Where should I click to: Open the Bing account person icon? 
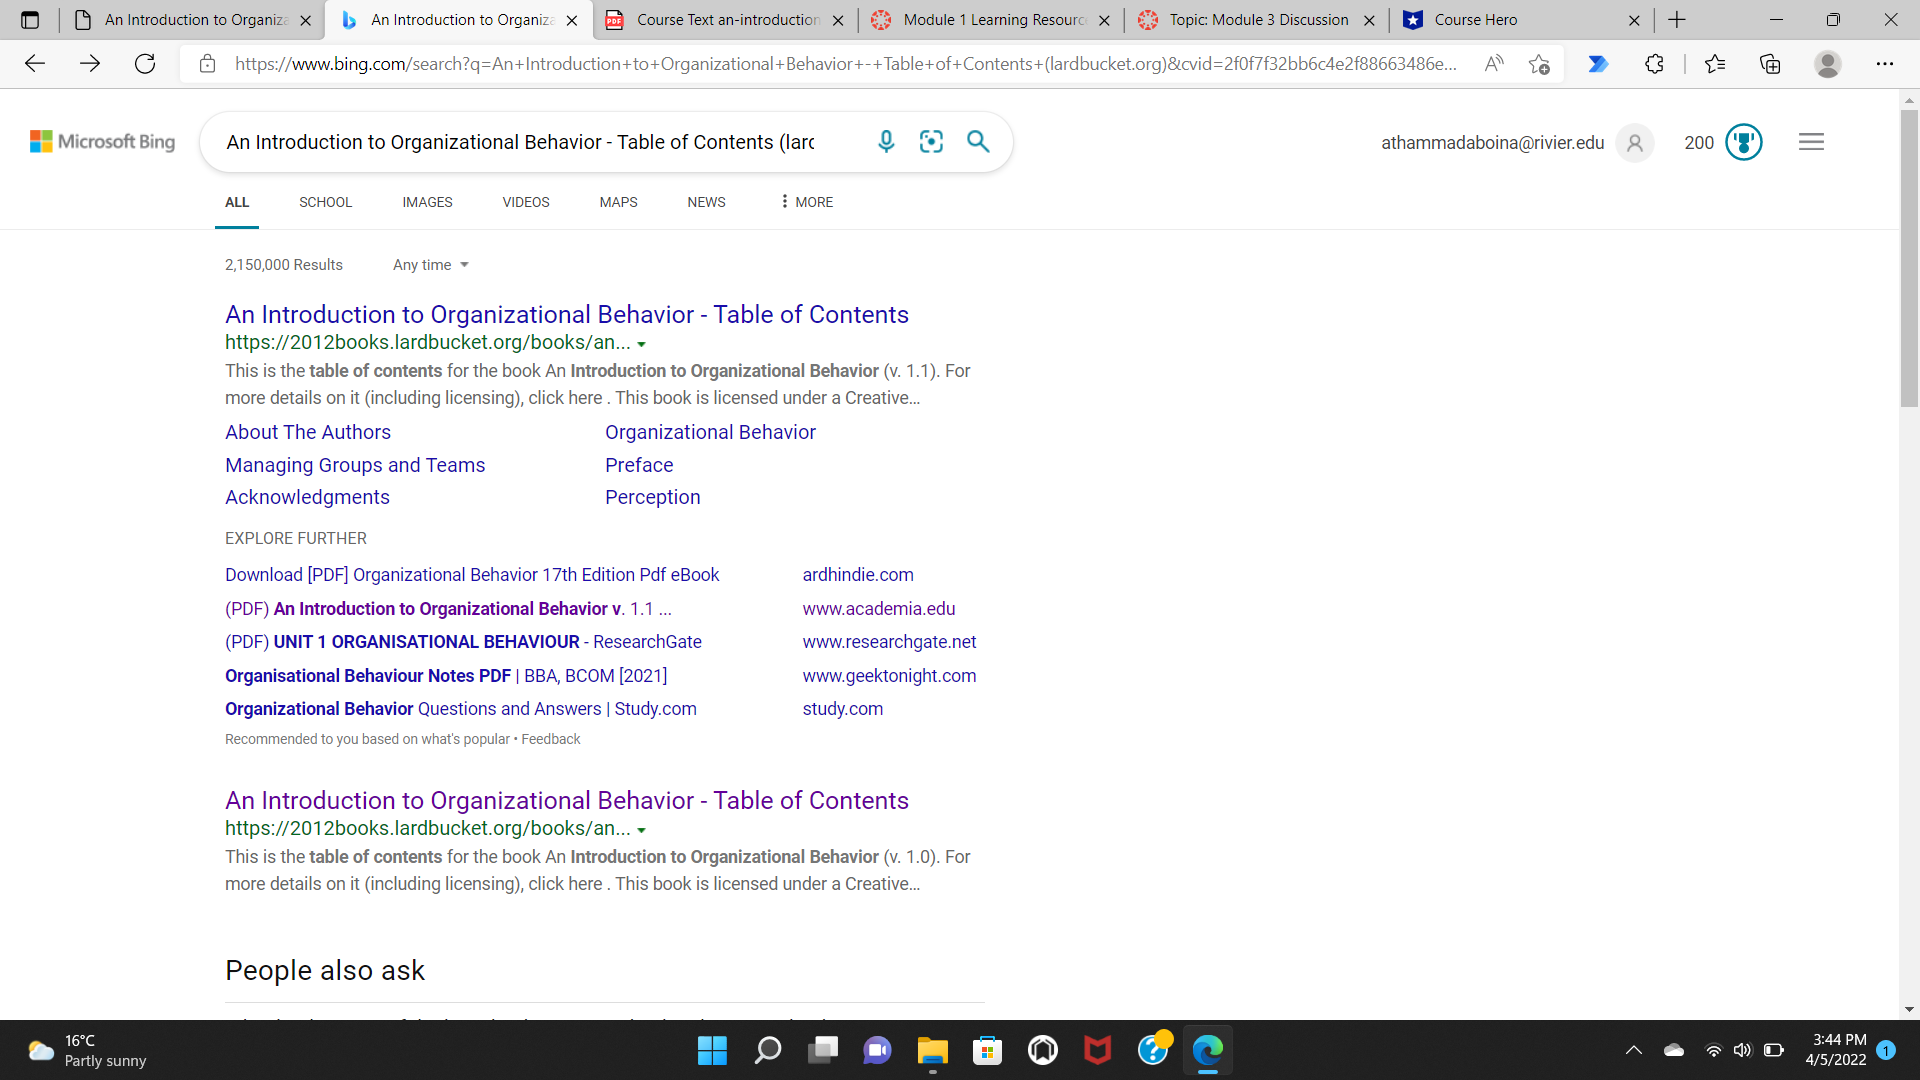pos(1635,143)
